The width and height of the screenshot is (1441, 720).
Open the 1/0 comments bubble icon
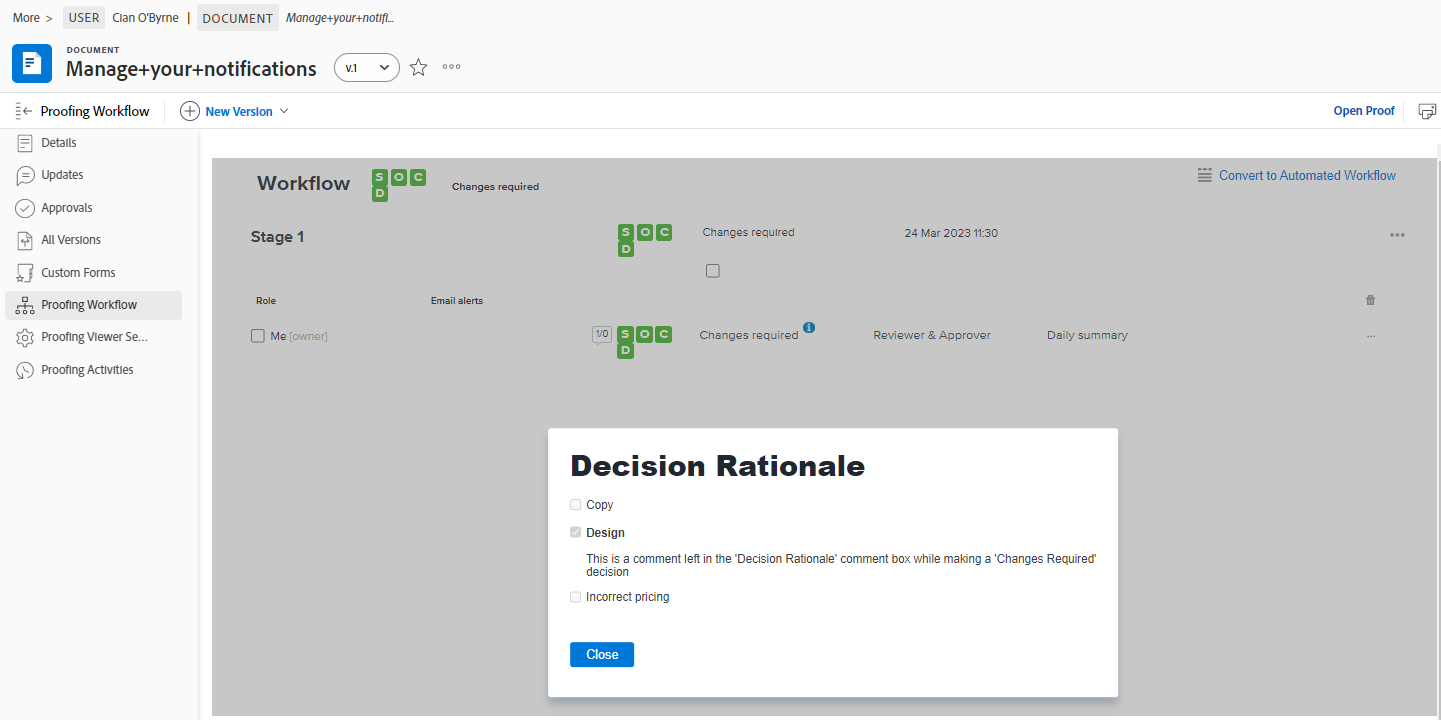click(x=601, y=335)
